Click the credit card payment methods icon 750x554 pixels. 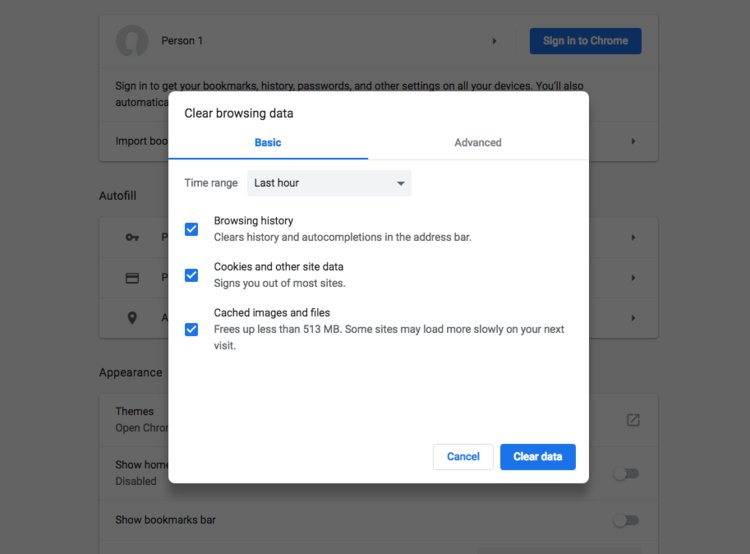132,278
